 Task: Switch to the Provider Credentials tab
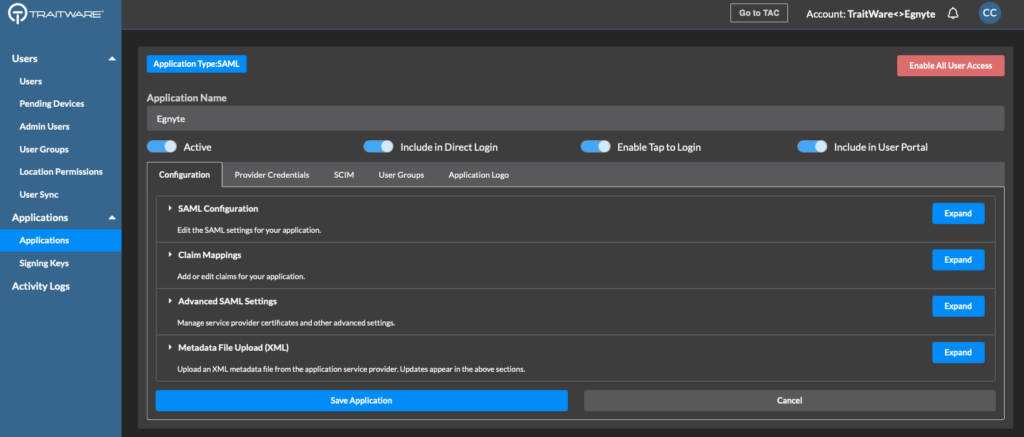pos(272,175)
